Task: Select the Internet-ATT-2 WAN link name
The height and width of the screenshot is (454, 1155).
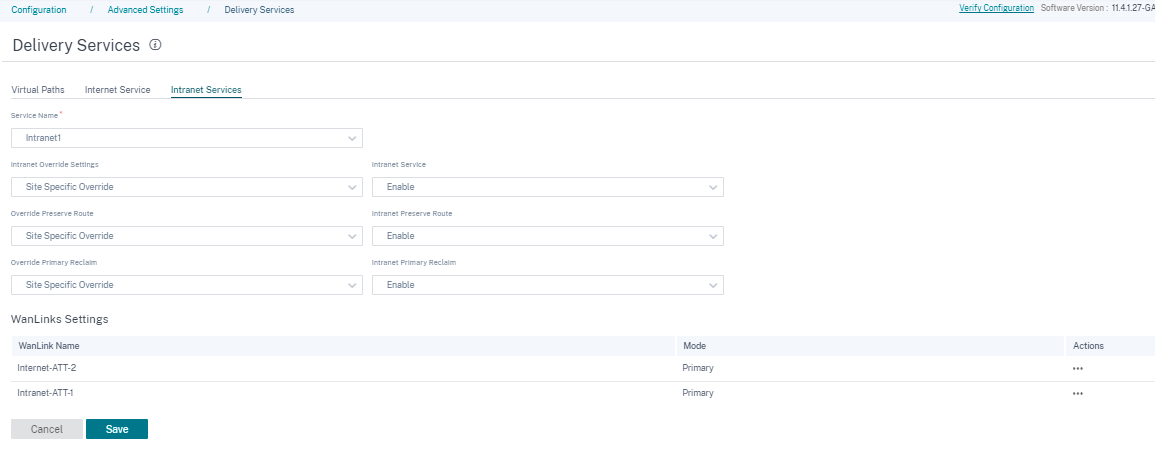Action: pyautogui.click(x=47, y=368)
